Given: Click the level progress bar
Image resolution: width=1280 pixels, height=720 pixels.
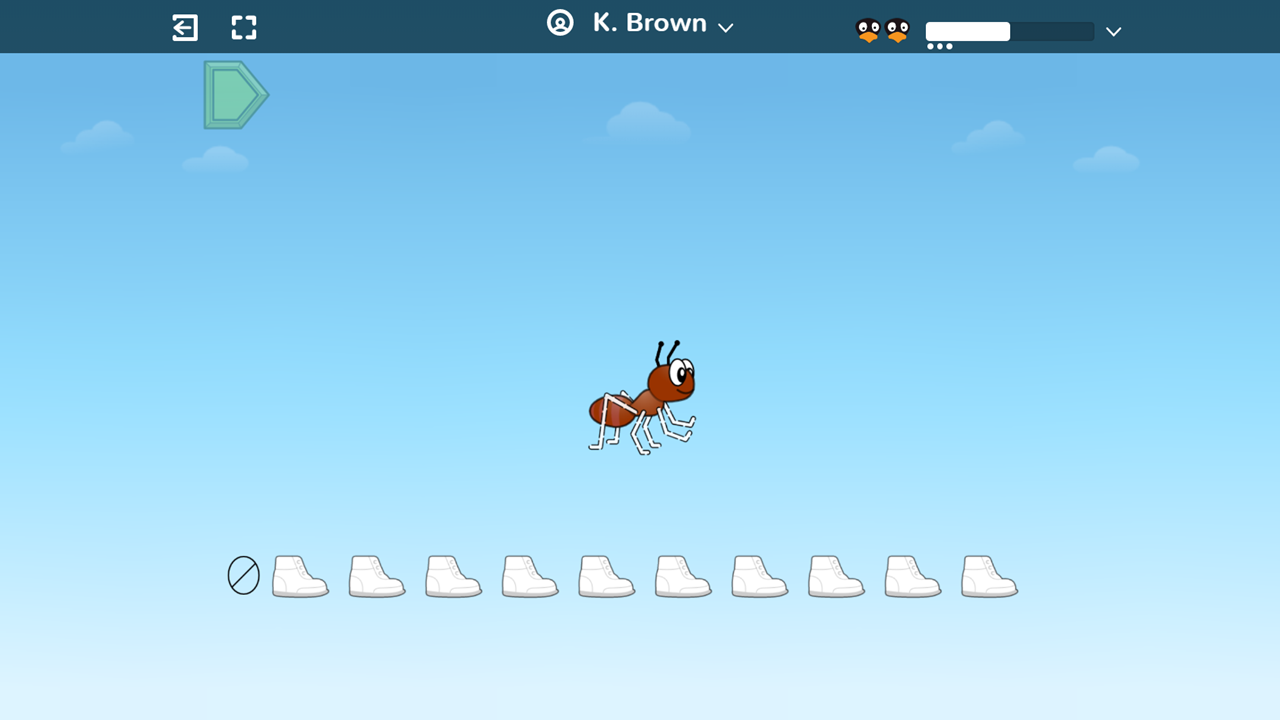Looking at the screenshot, I should [1009, 32].
